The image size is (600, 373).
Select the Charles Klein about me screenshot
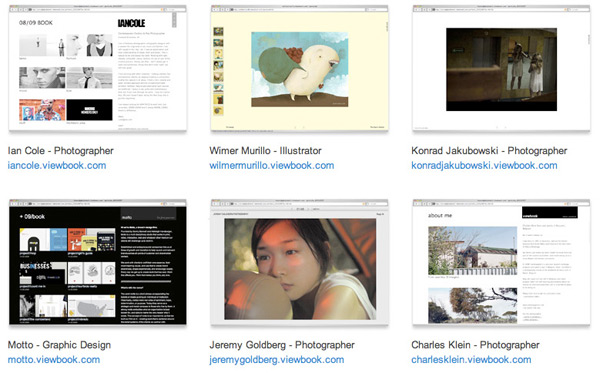point(501,262)
